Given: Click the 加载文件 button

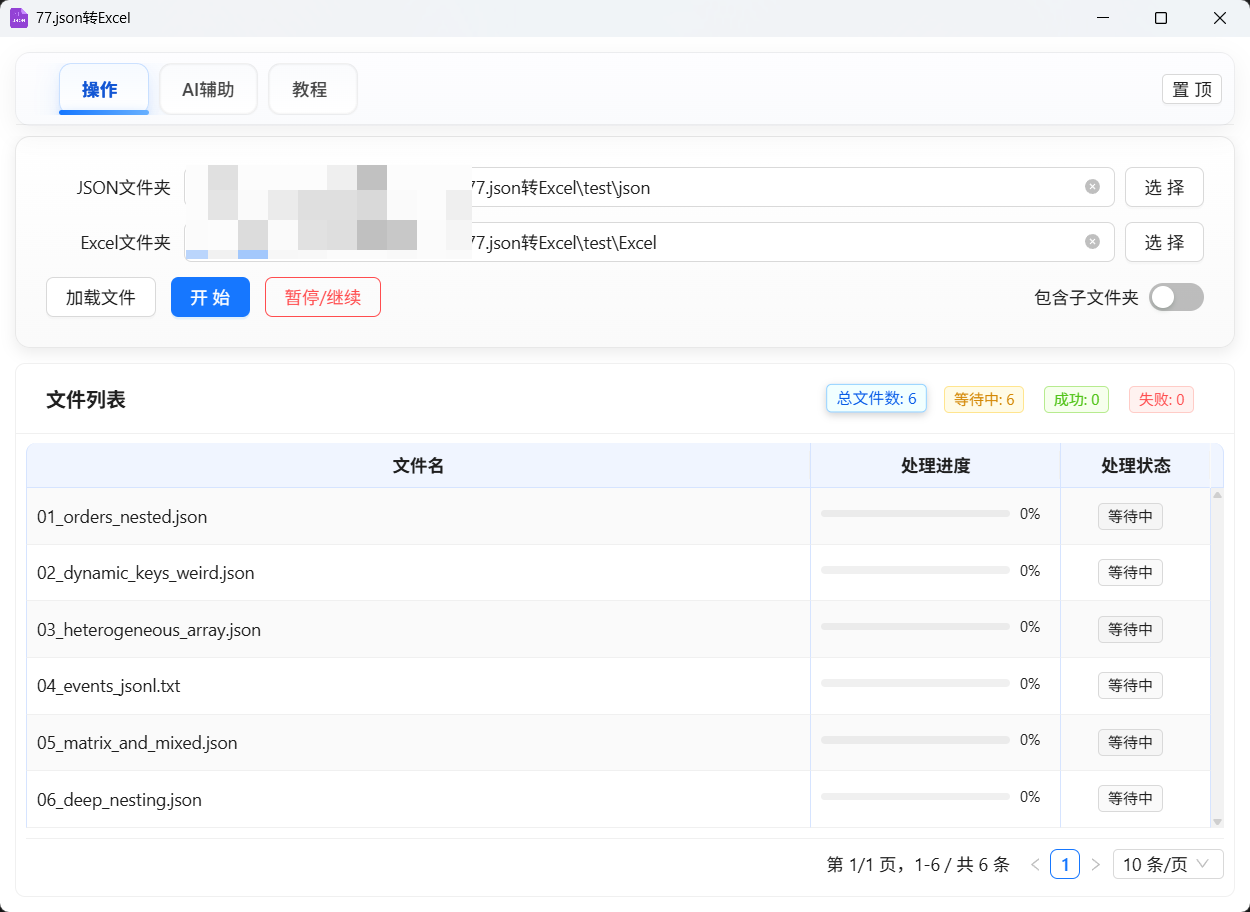Looking at the screenshot, I should point(101,297).
